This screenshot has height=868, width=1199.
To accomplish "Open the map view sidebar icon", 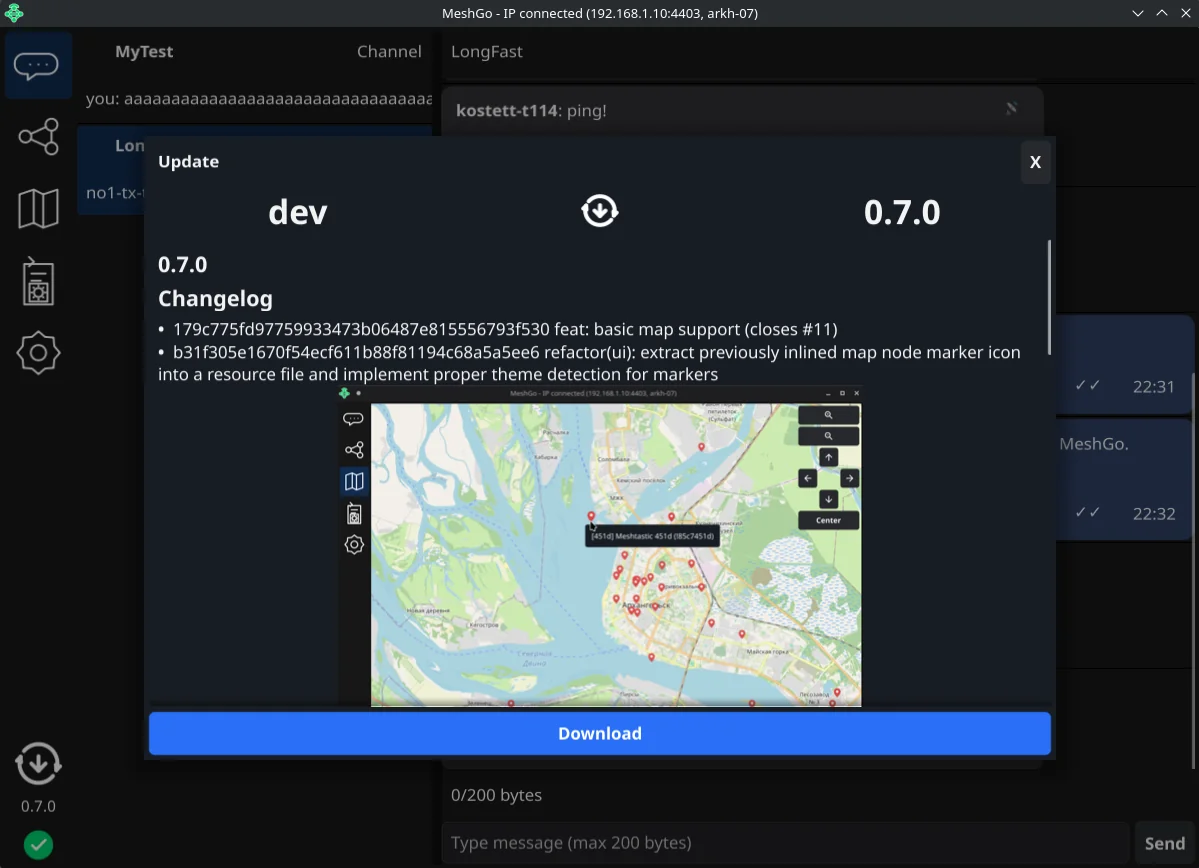I will [x=38, y=208].
